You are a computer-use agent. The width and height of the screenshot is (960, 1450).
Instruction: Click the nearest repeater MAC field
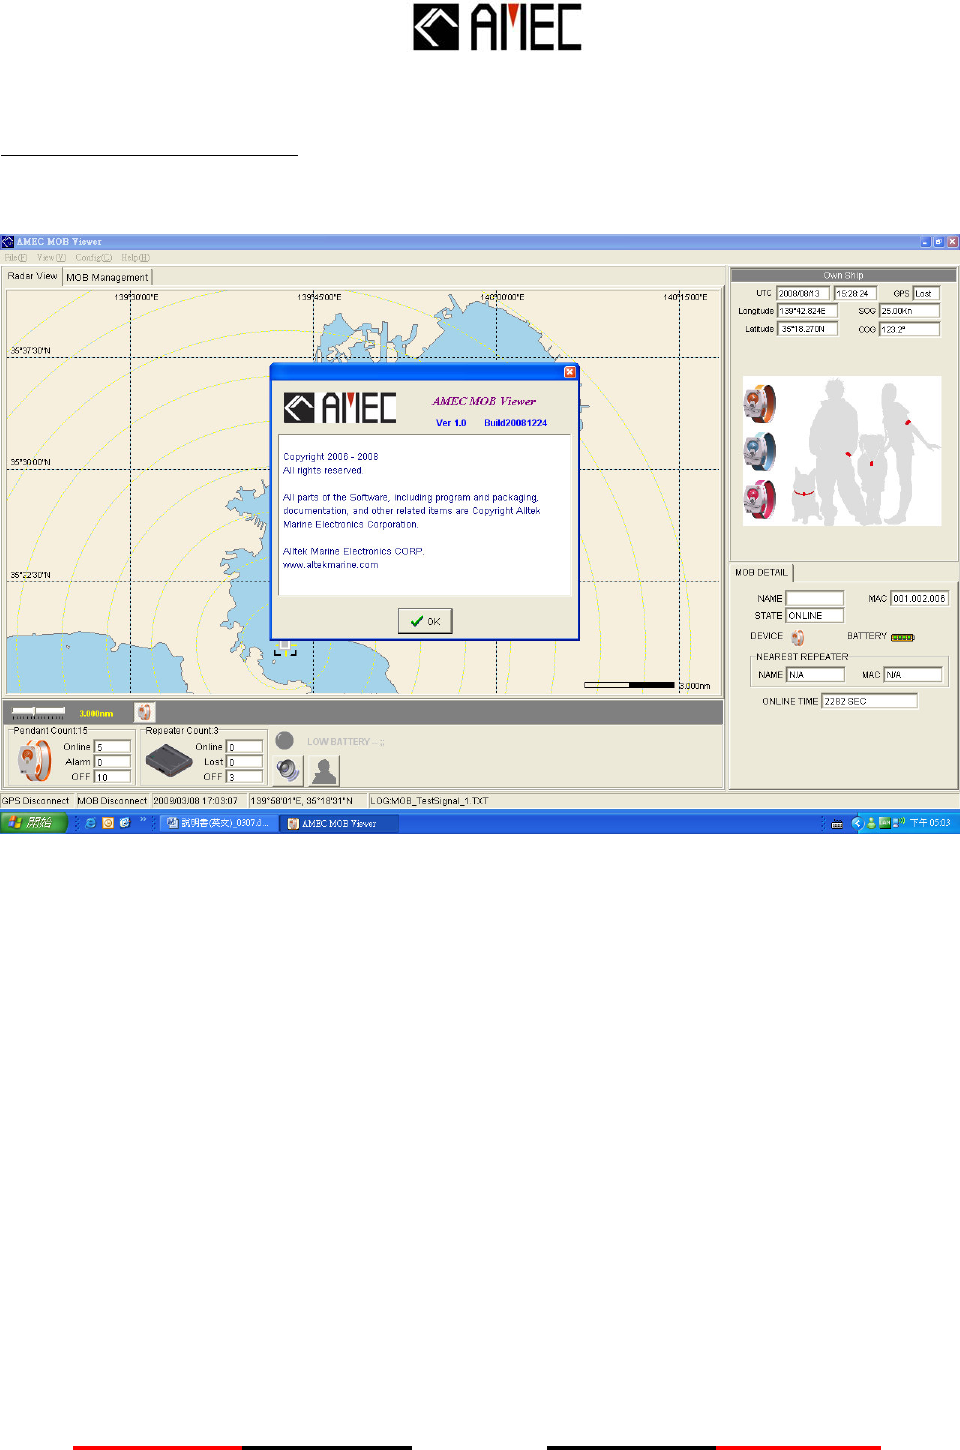(913, 675)
